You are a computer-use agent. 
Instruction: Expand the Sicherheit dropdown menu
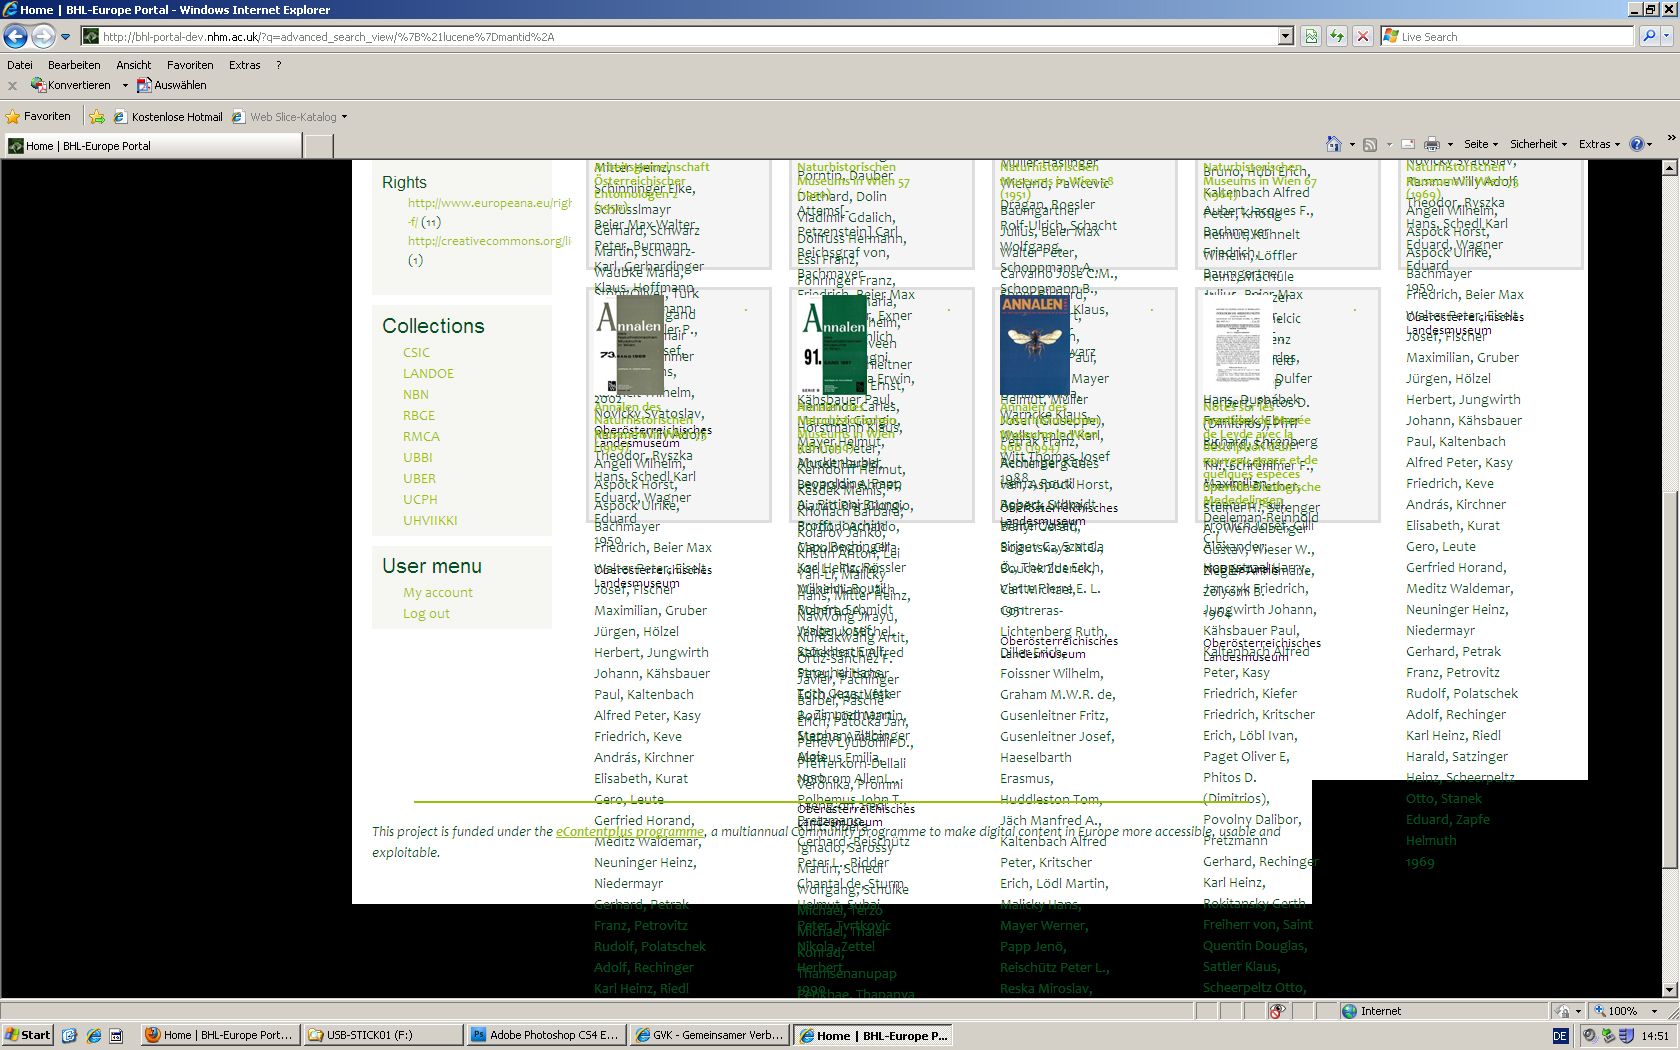pos(1538,144)
